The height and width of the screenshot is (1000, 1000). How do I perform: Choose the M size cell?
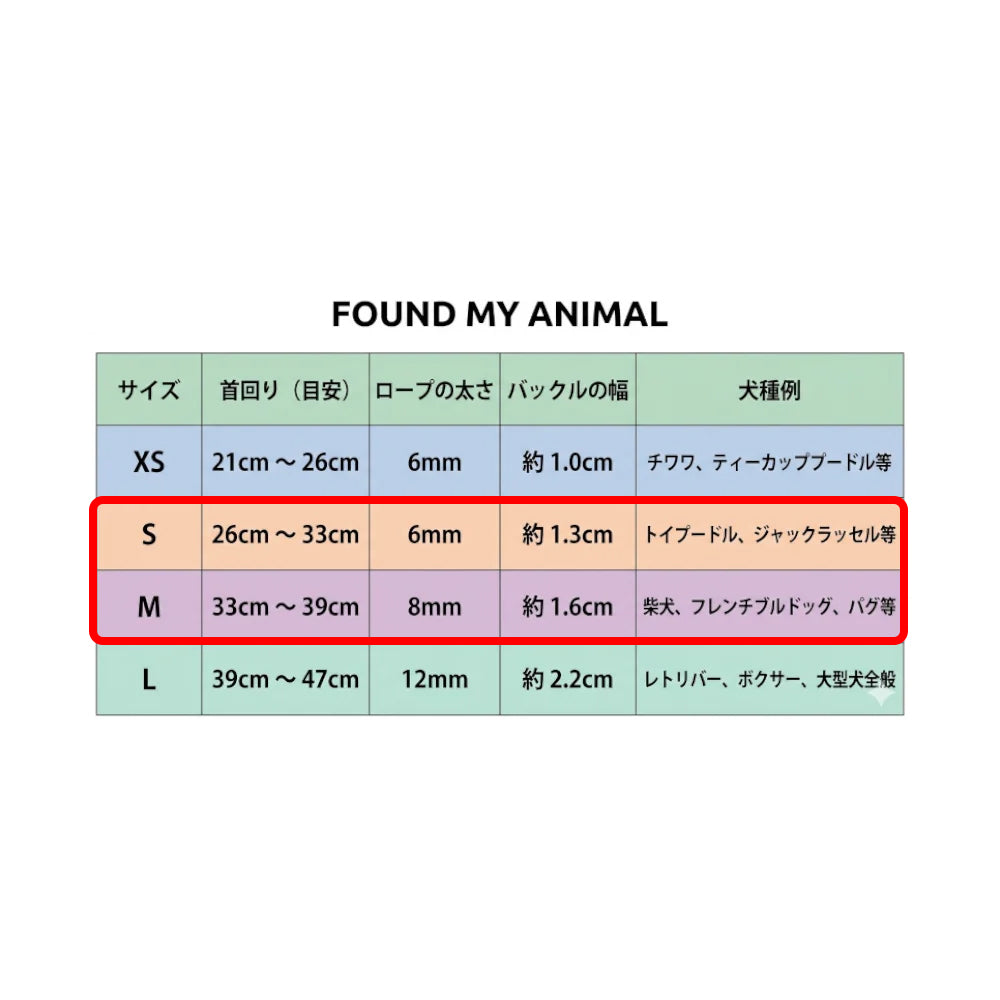point(149,606)
